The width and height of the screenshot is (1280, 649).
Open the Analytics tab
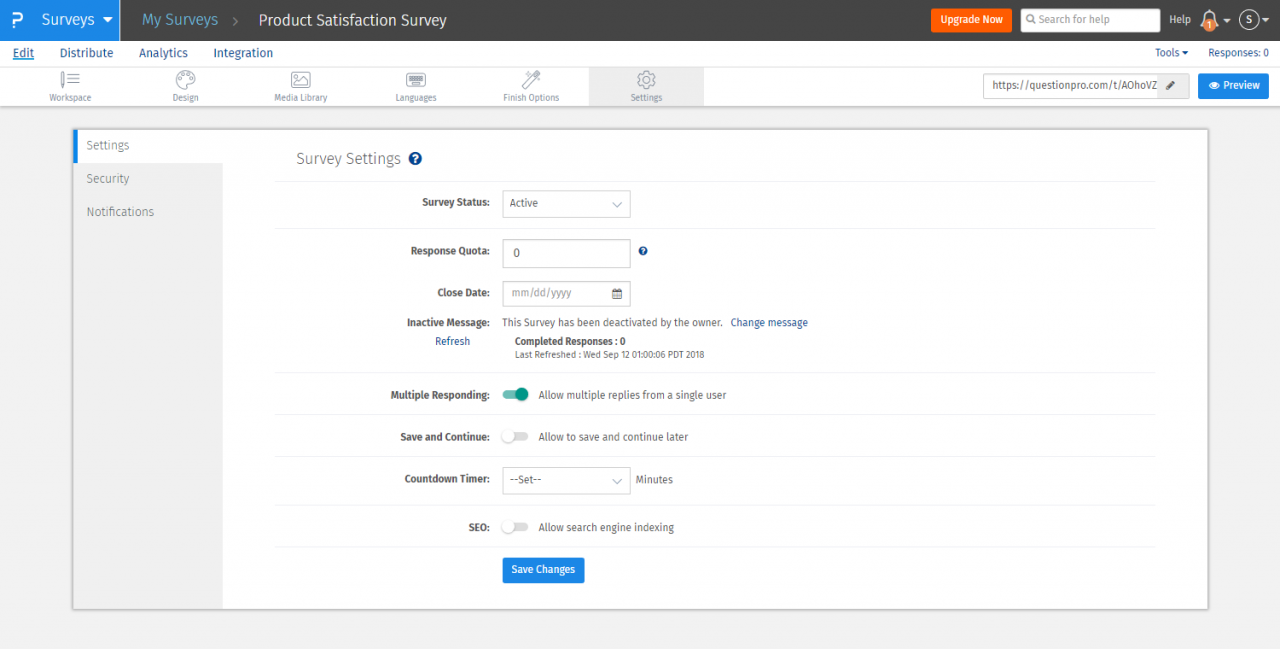tap(163, 53)
